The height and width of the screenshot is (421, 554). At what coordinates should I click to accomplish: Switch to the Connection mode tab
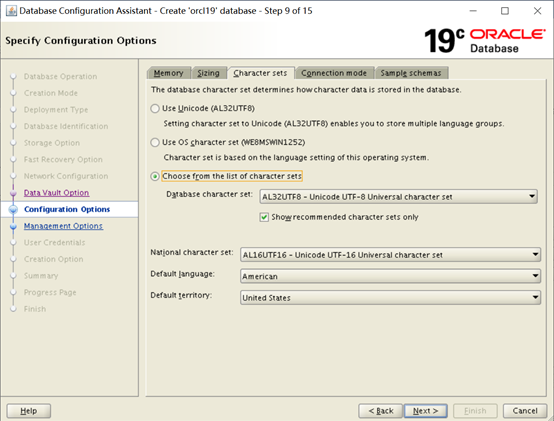(x=334, y=73)
